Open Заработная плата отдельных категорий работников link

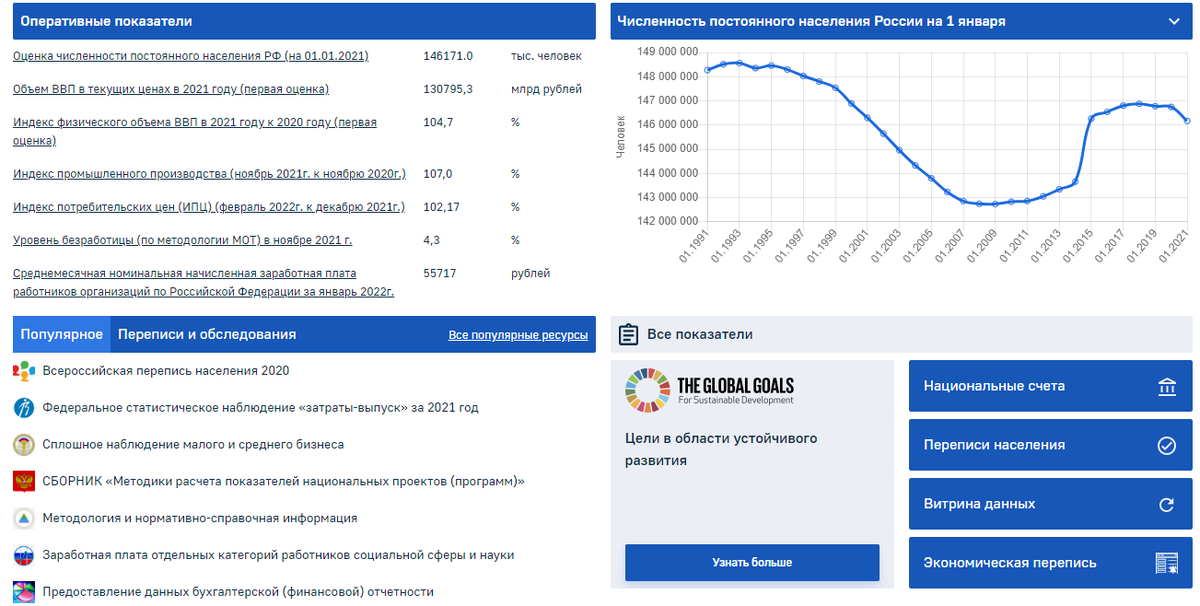tap(278, 556)
